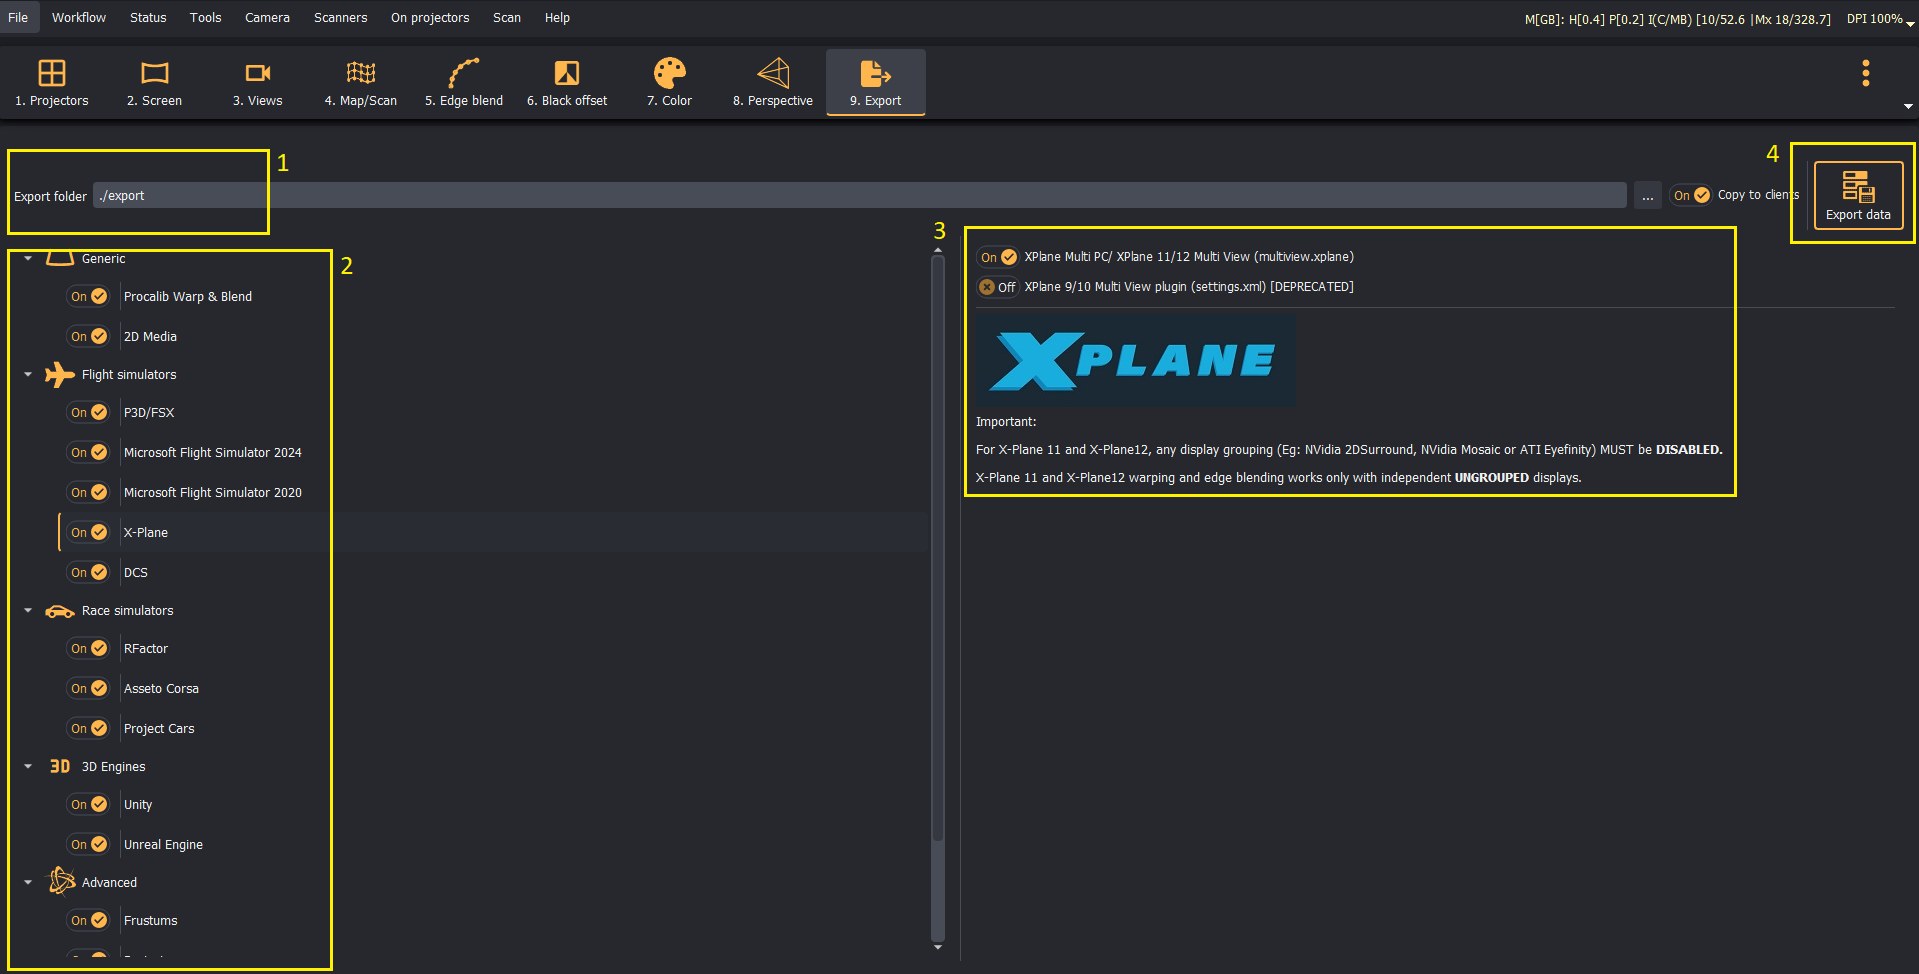Collapse the Race simulators category
This screenshot has width=1919, height=974.
(28, 611)
